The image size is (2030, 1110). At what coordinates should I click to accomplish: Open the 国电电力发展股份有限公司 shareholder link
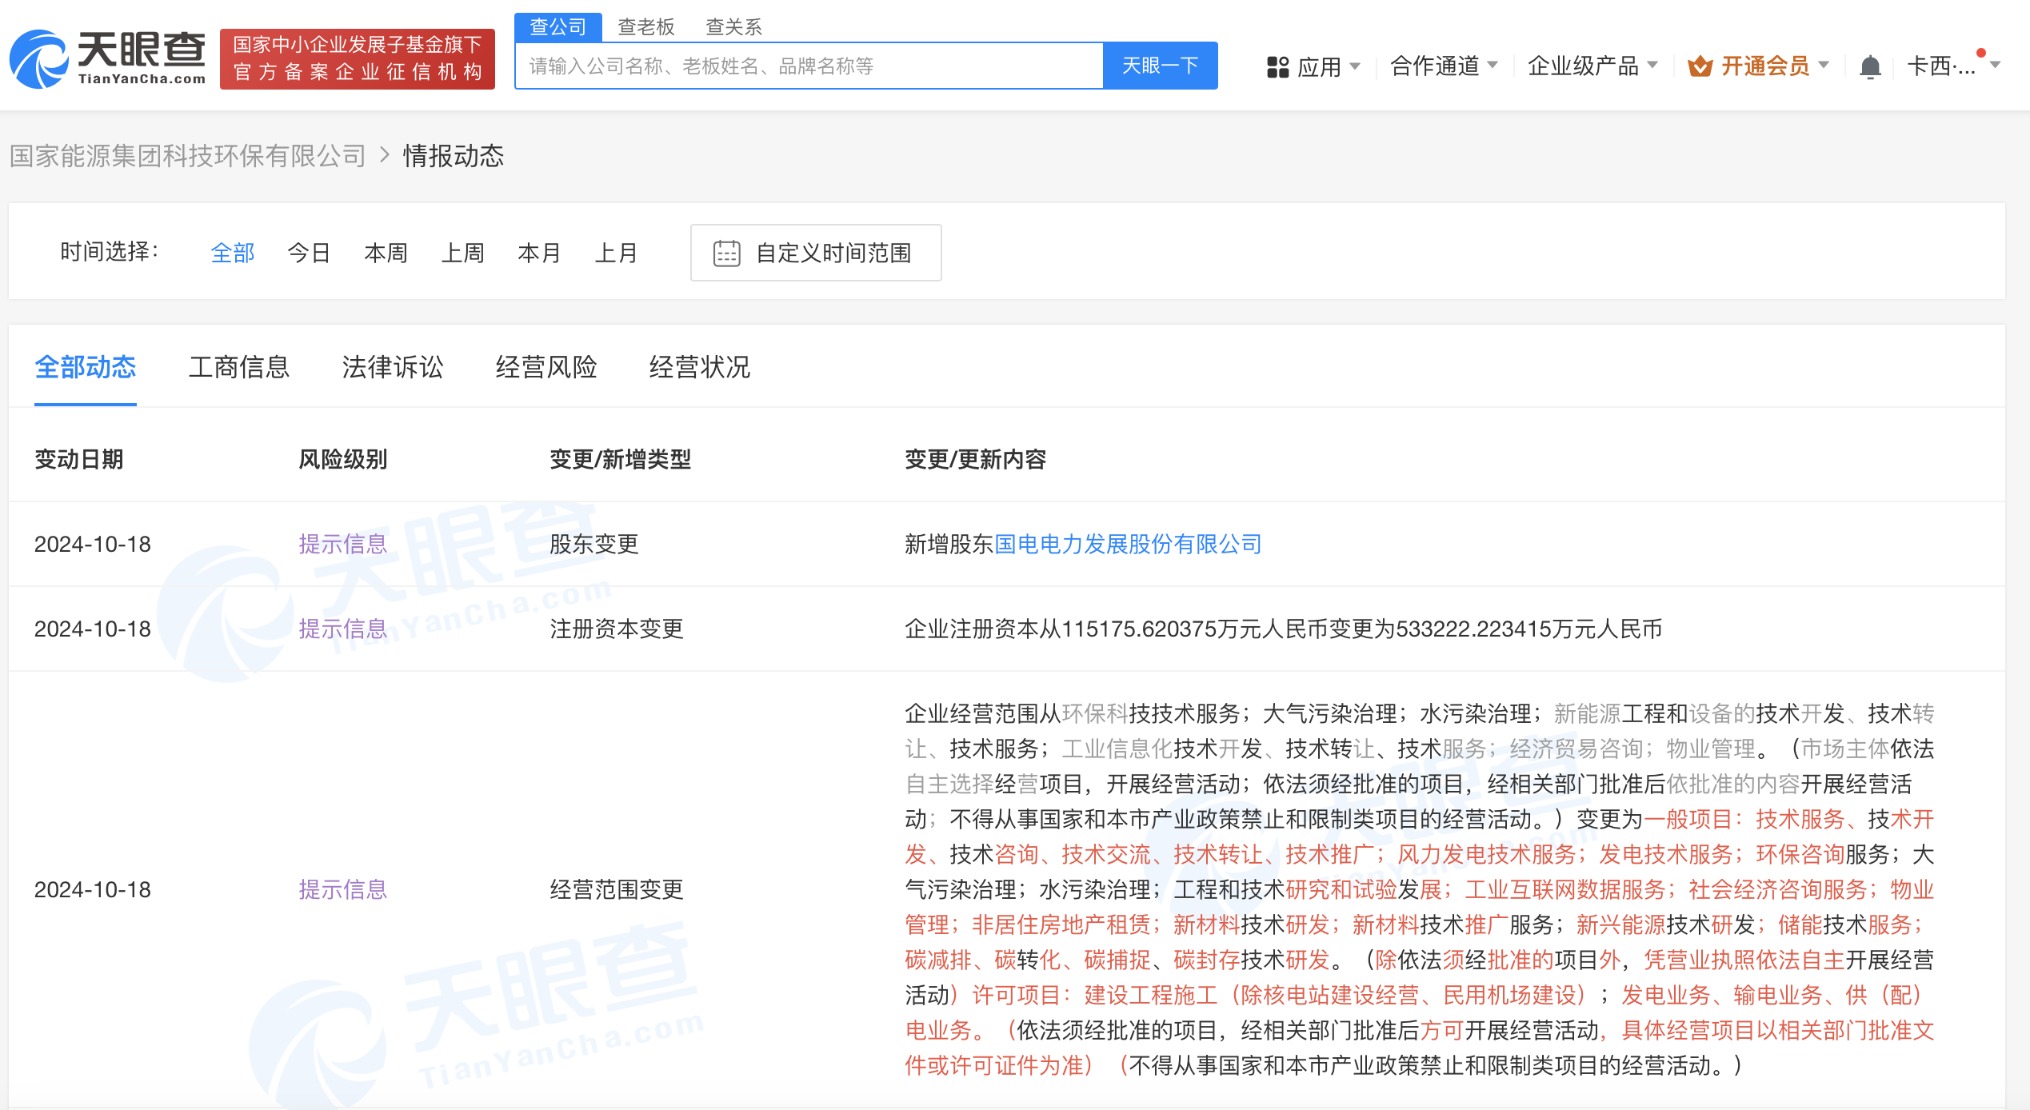(x=1128, y=544)
